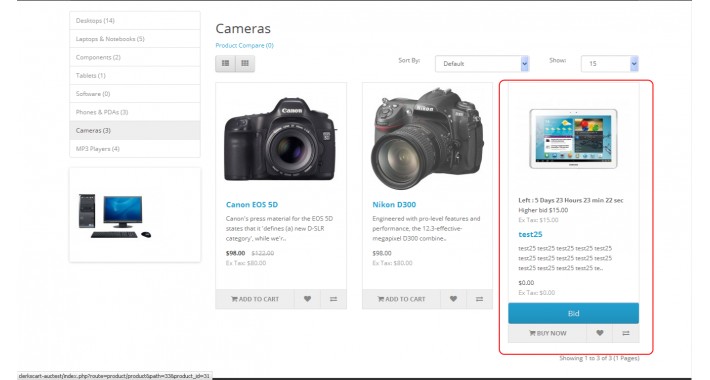
Task: Select the auction time left text
Action: click(571, 200)
